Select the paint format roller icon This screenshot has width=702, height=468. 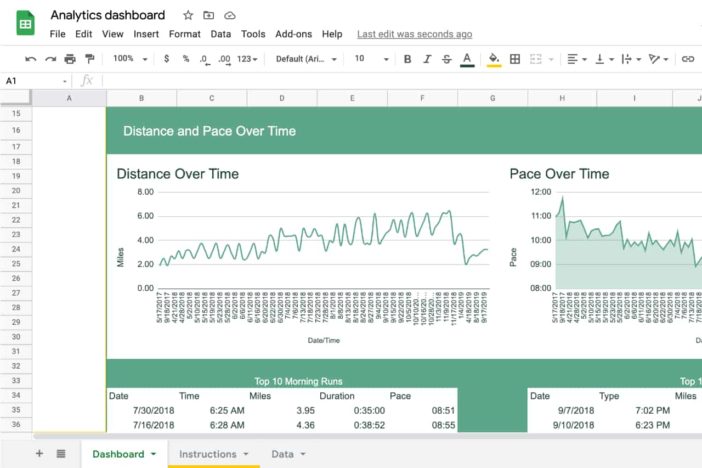89,59
